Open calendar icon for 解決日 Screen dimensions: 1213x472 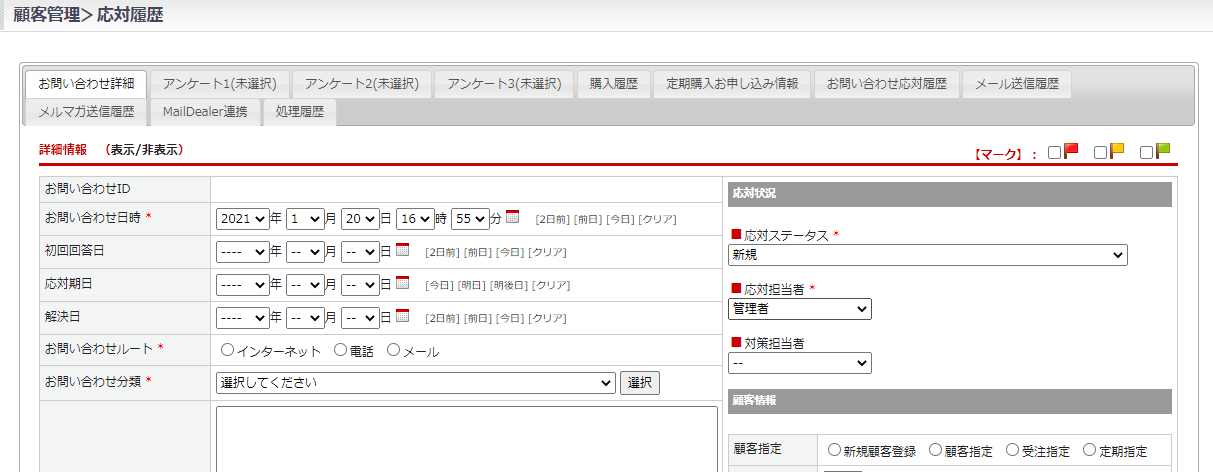click(x=402, y=316)
